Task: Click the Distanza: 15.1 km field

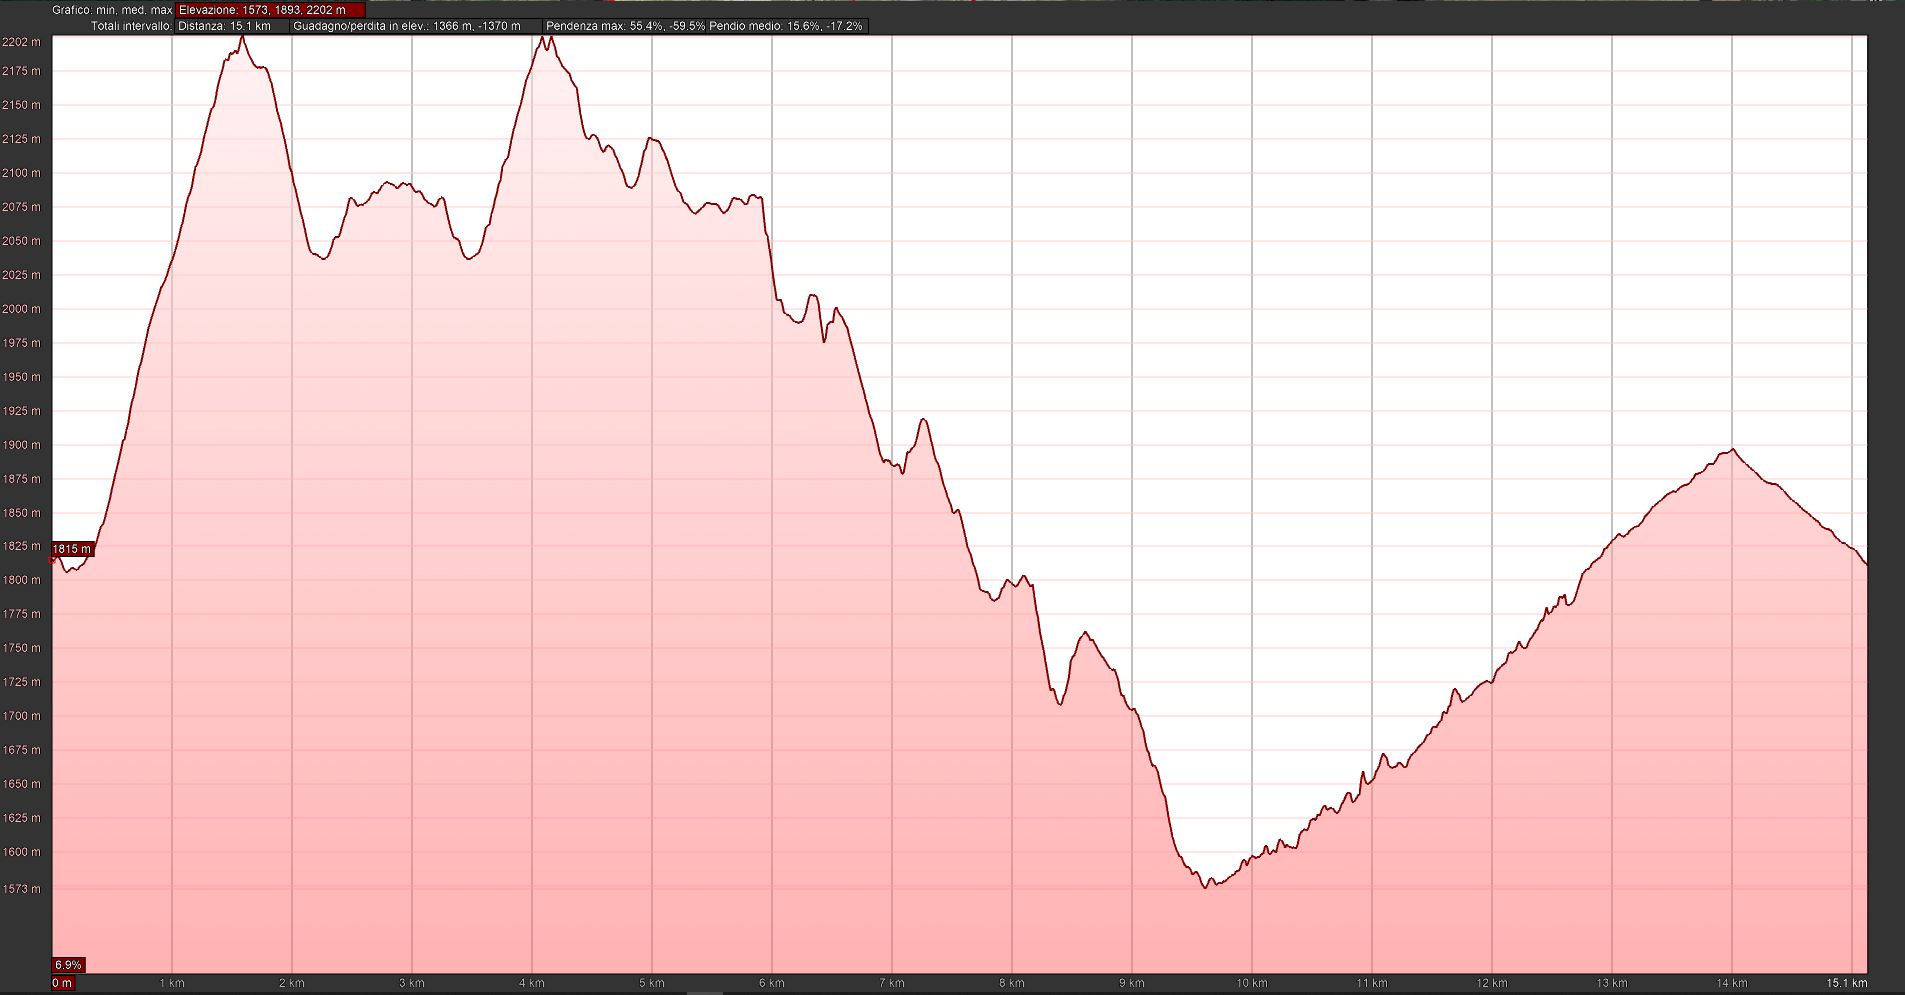Action: coord(231,26)
